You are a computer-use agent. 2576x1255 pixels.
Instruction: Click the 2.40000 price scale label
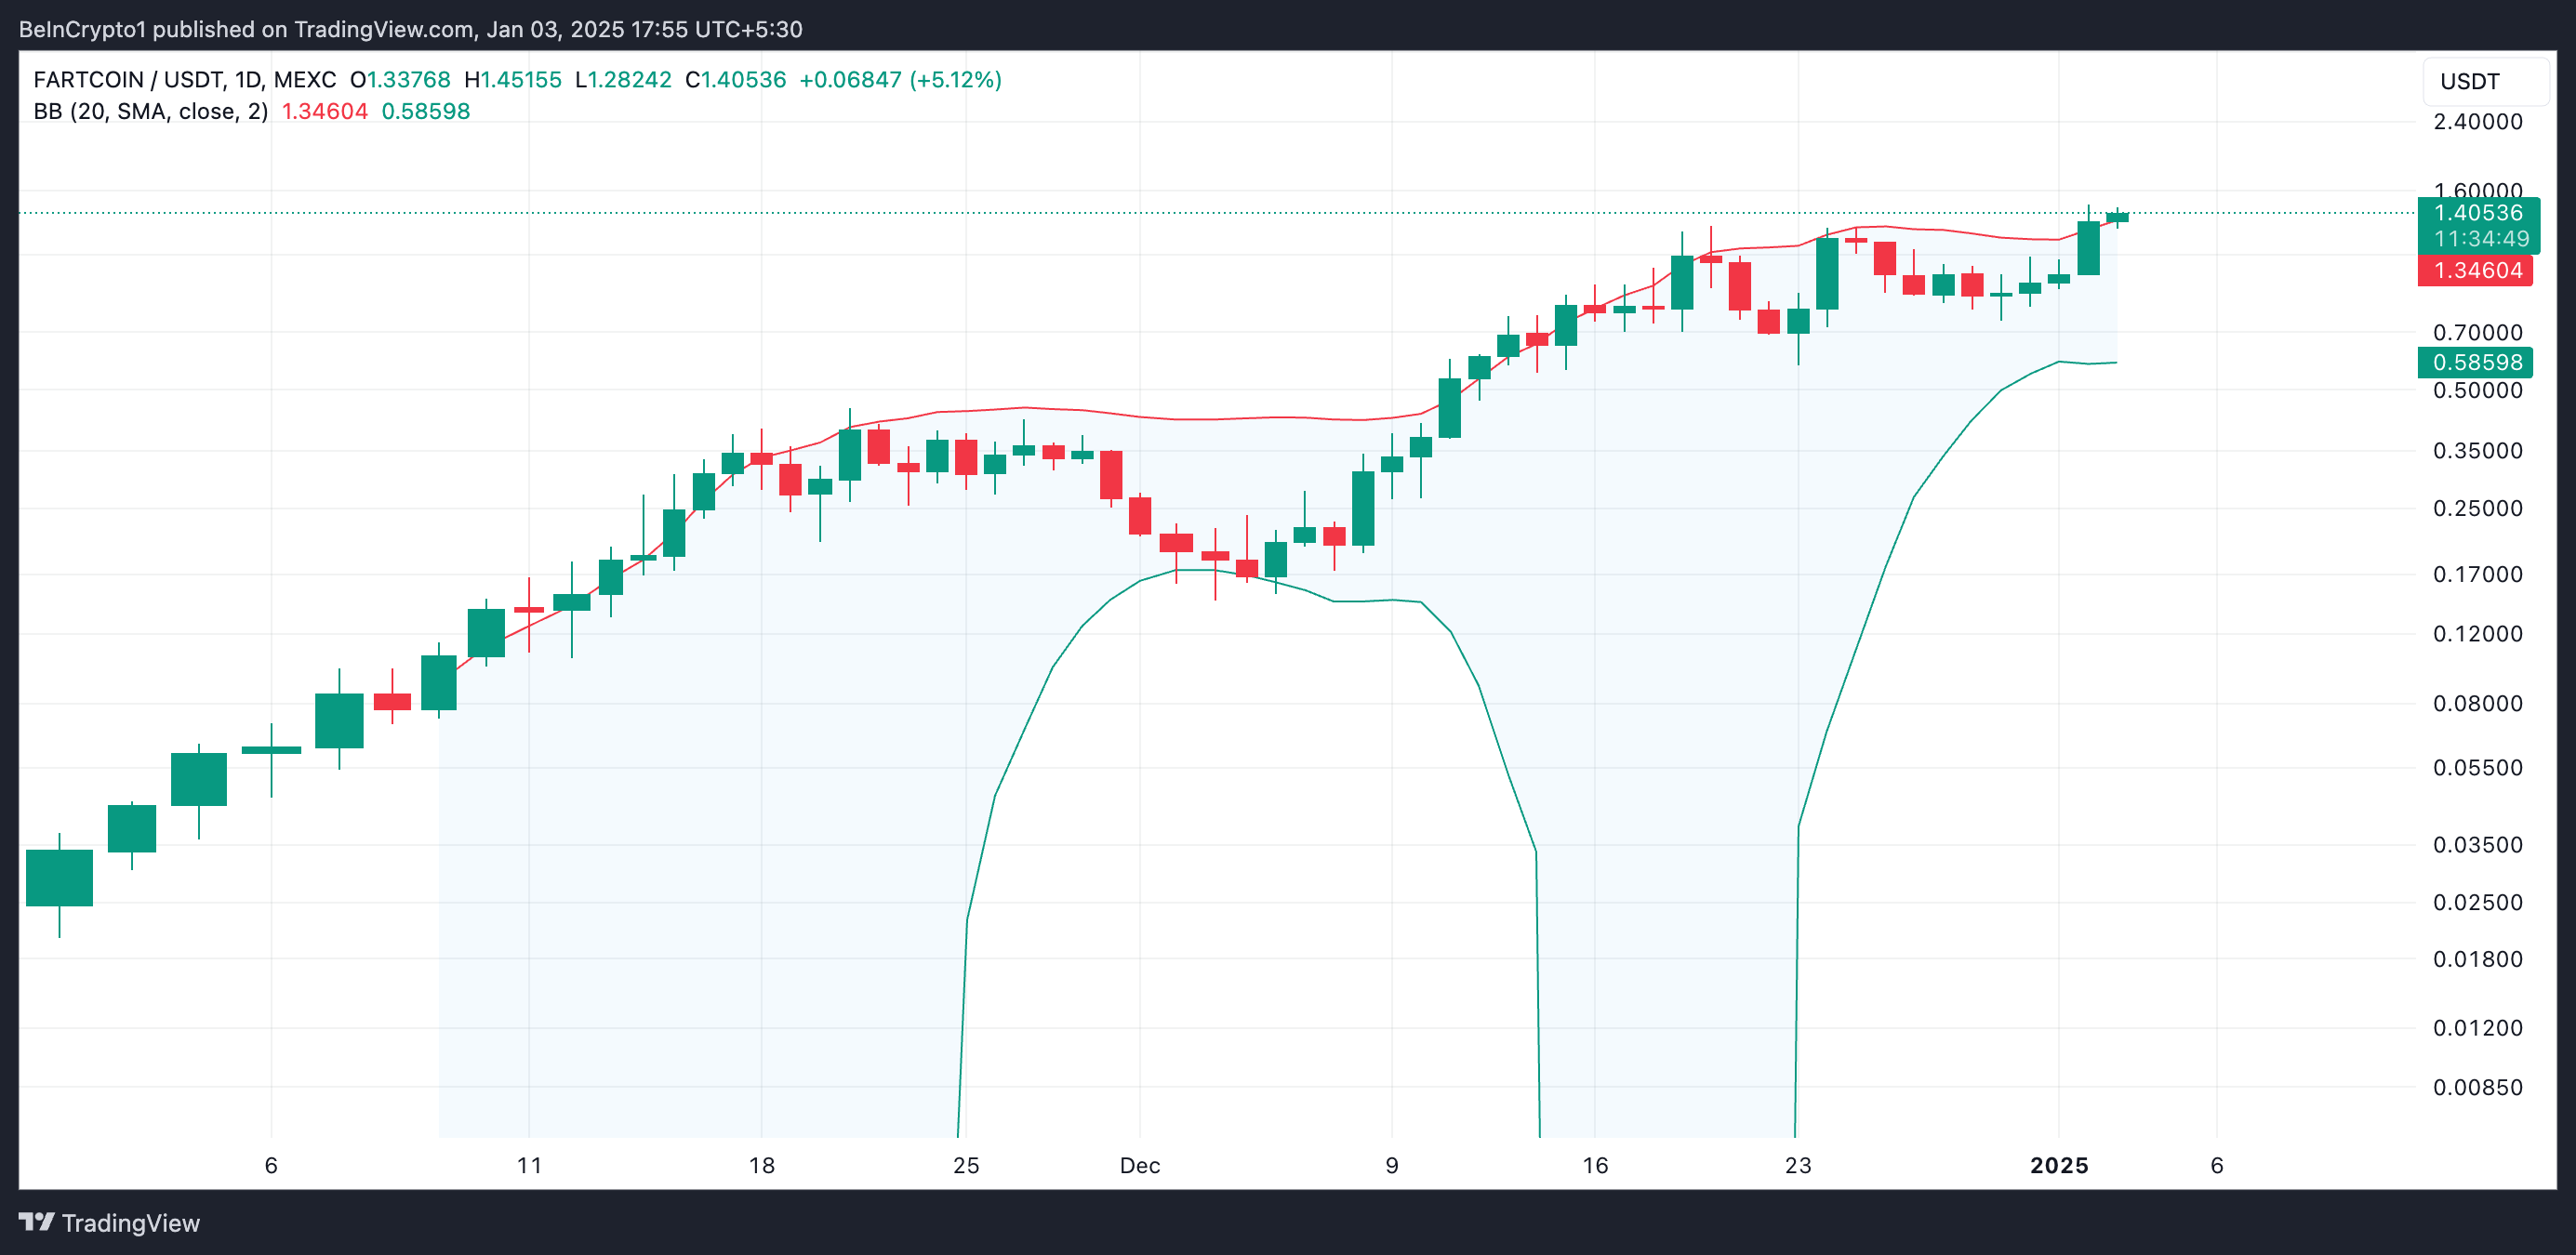(2477, 122)
